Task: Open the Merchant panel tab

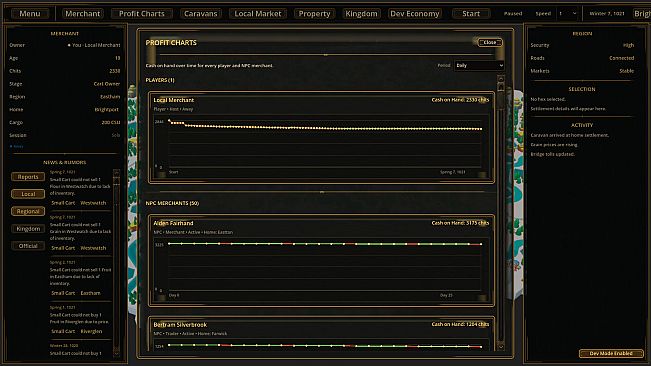Action: (82, 14)
